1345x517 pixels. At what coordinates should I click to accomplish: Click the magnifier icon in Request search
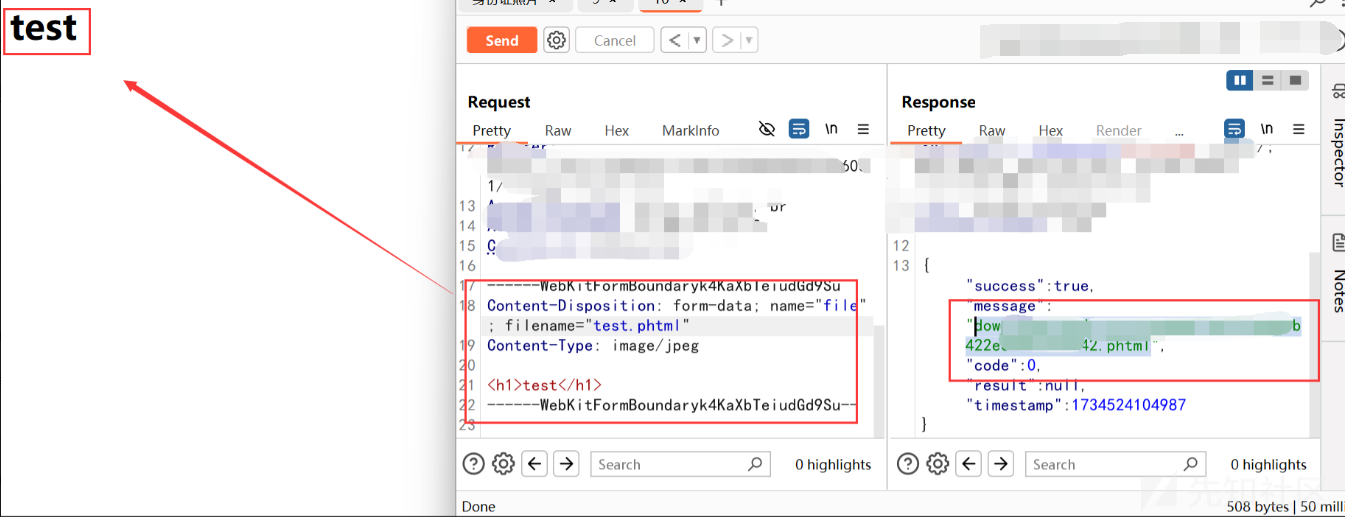click(755, 464)
